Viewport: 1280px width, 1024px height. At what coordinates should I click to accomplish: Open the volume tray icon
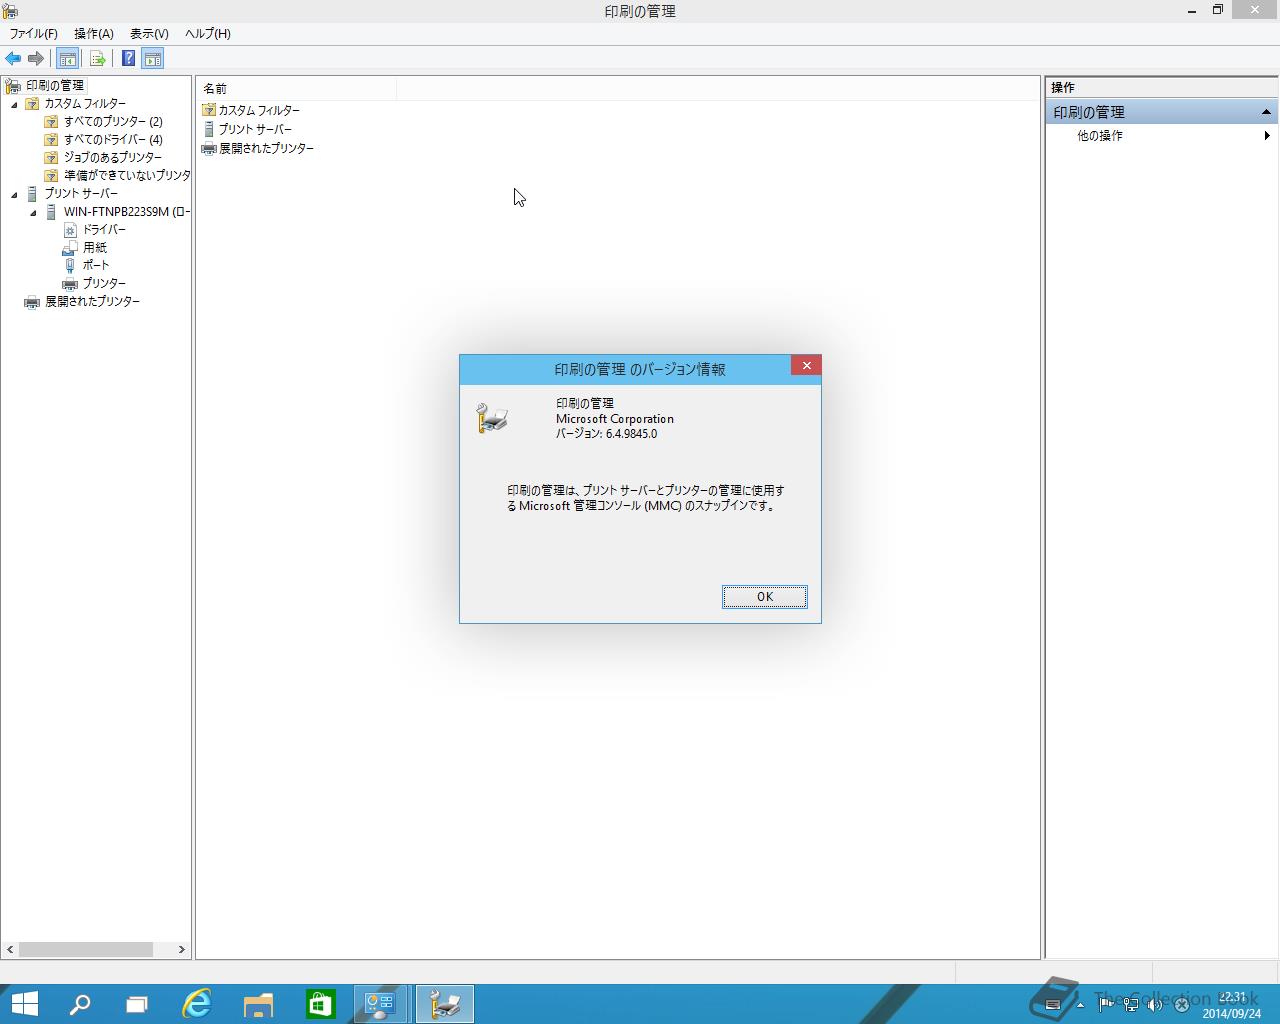coord(1156,1005)
